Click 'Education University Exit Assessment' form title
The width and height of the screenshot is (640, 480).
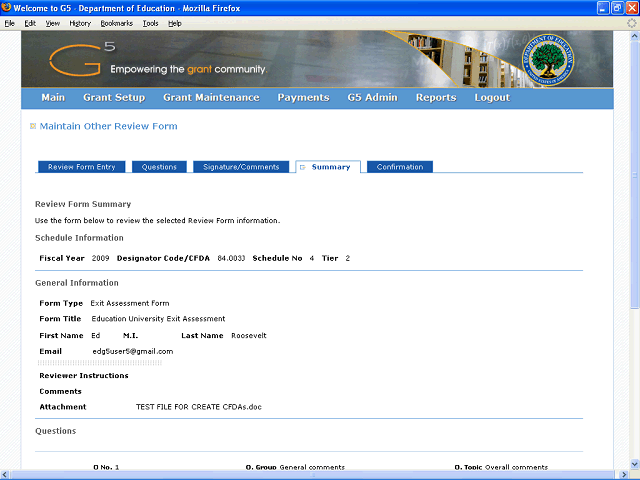click(x=158, y=319)
